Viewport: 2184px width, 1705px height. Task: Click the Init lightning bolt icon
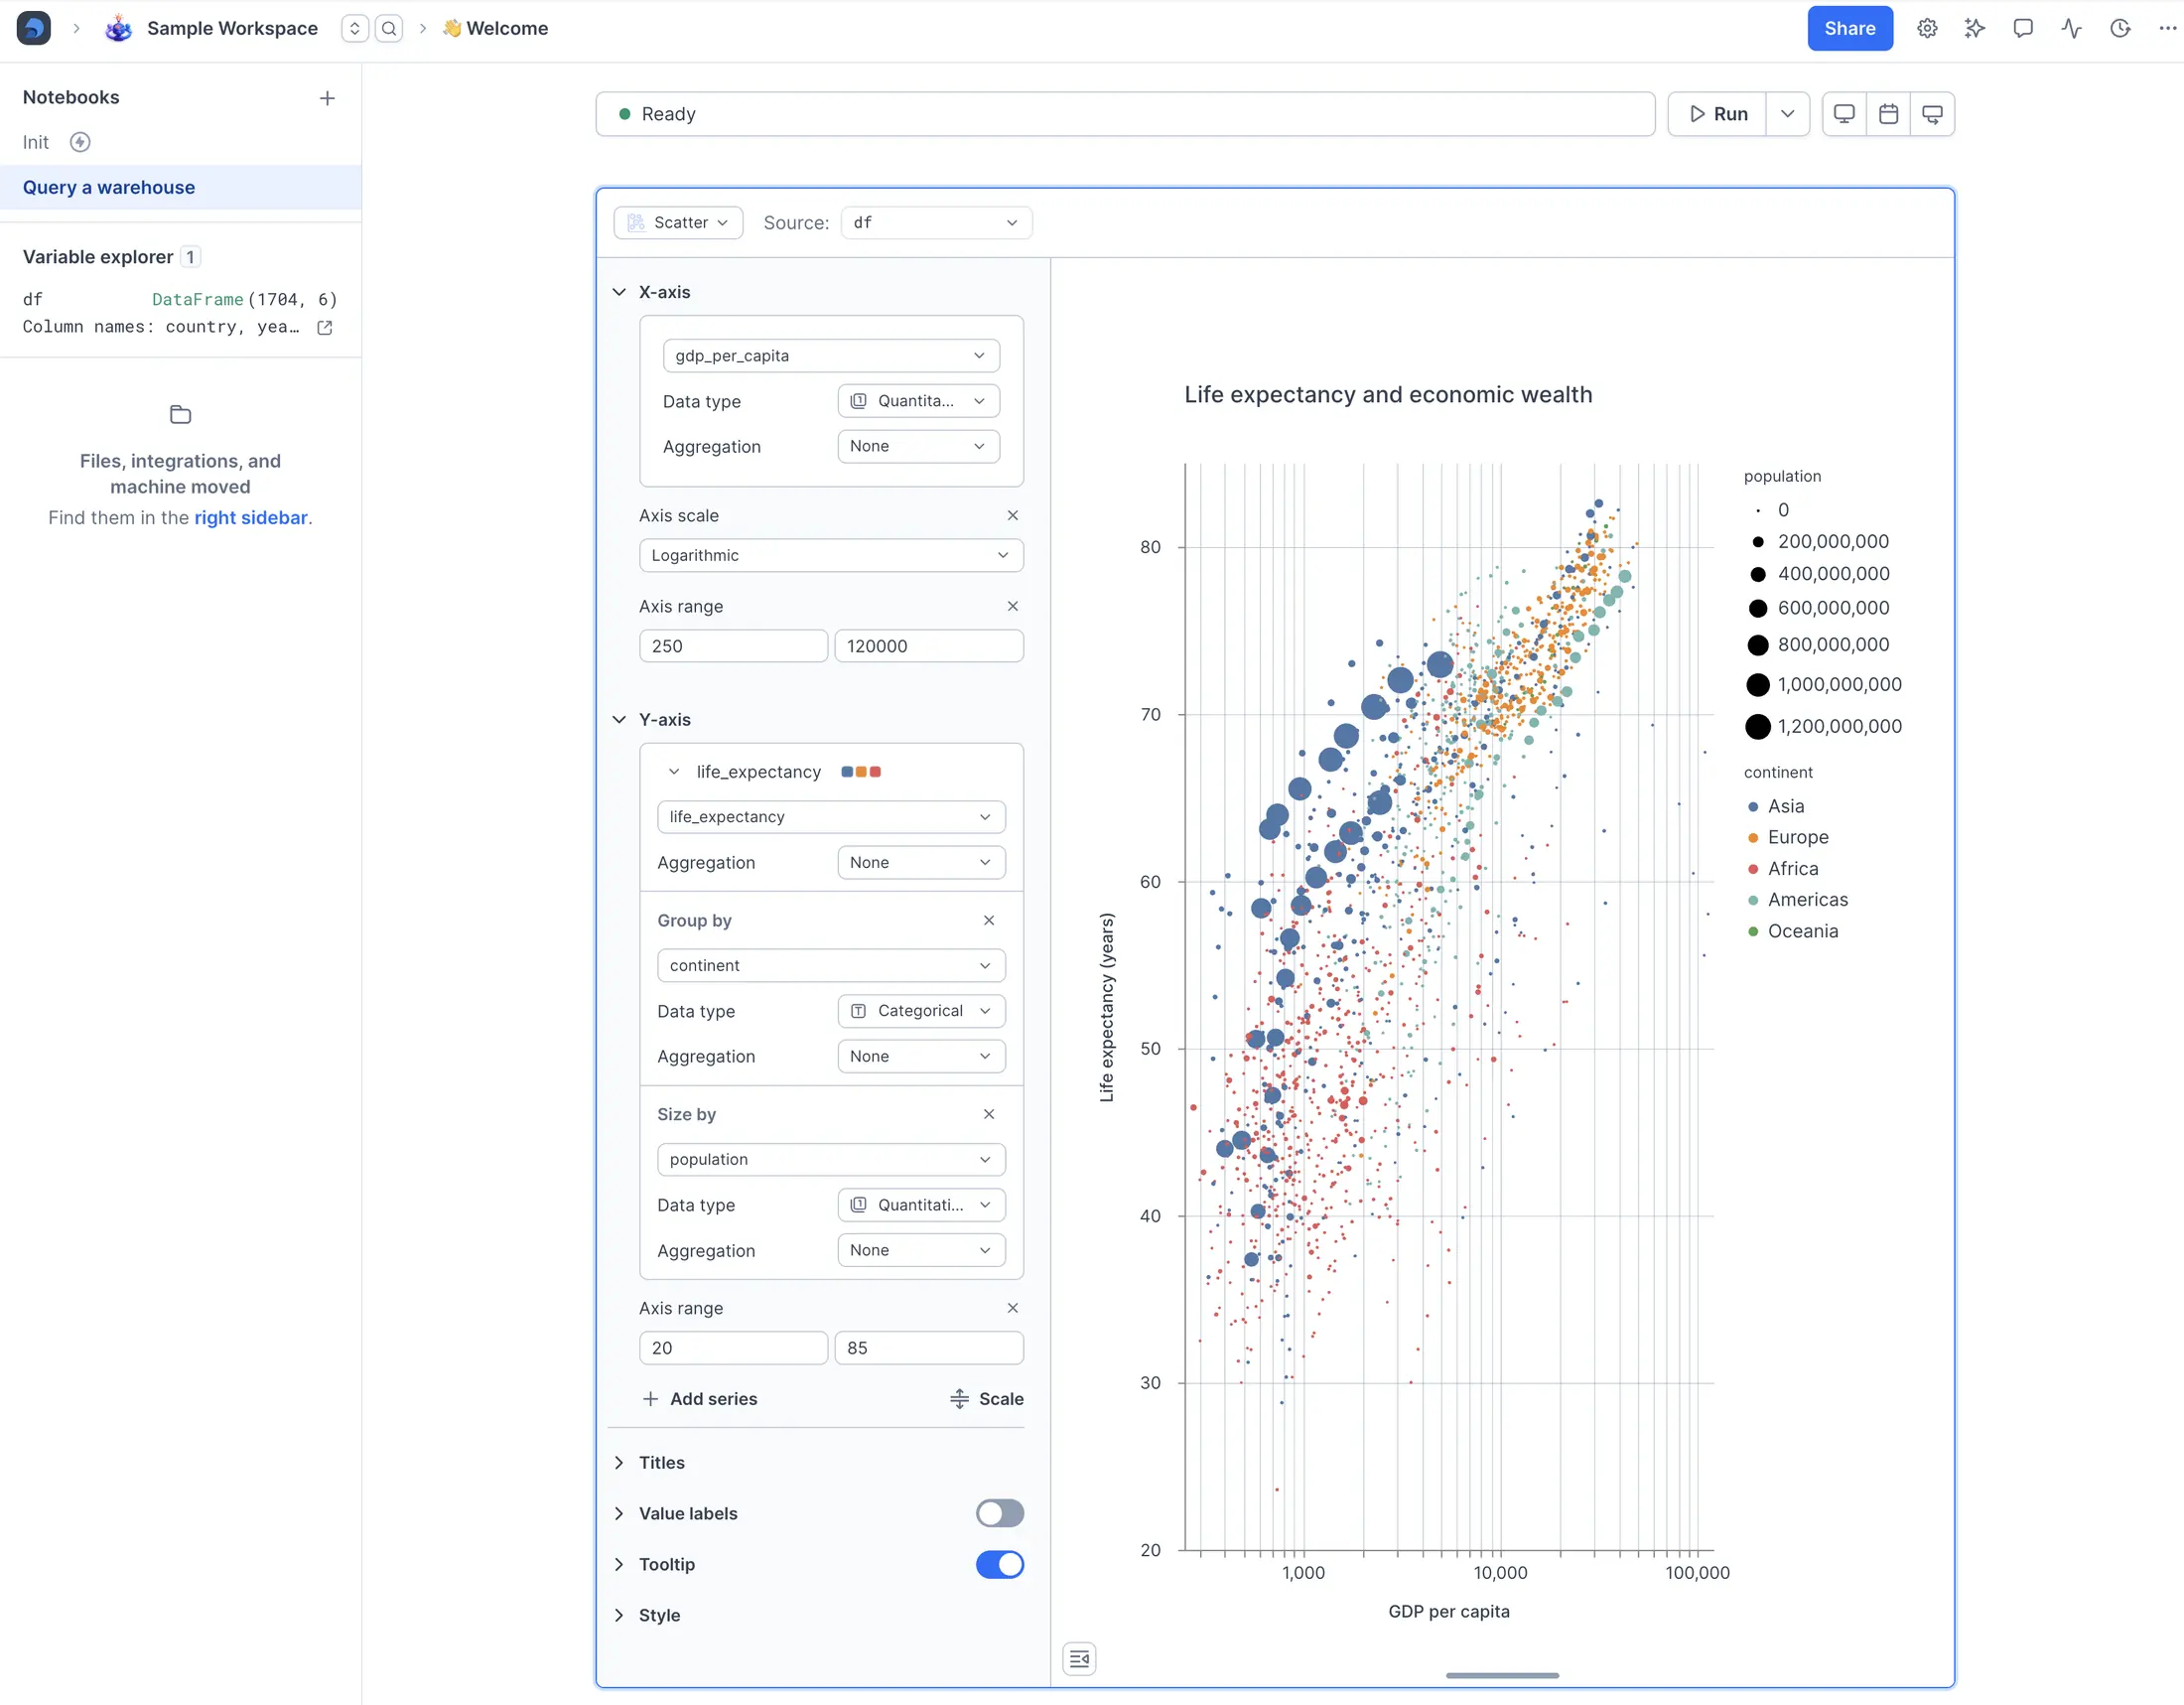[x=80, y=142]
